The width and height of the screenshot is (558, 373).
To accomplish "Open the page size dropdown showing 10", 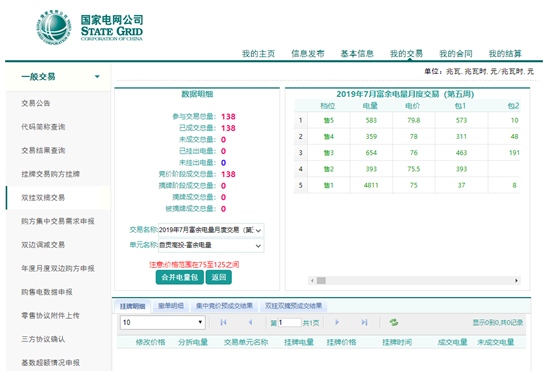I will click(163, 322).
